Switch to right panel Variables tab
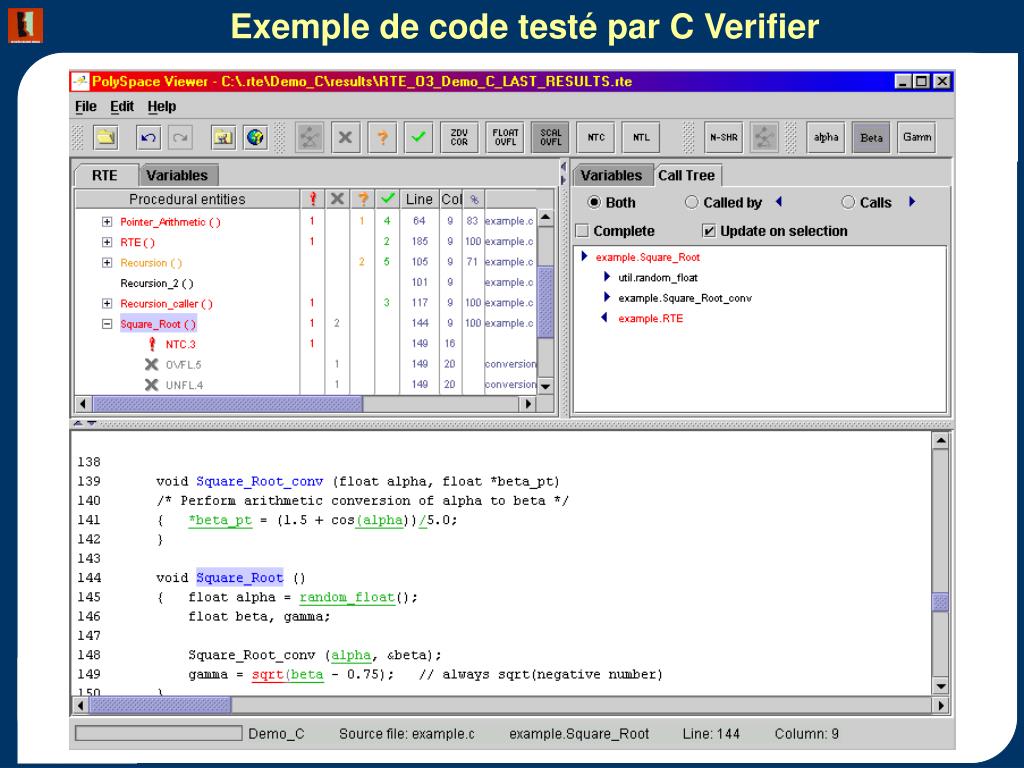 [x=611, y=175]
